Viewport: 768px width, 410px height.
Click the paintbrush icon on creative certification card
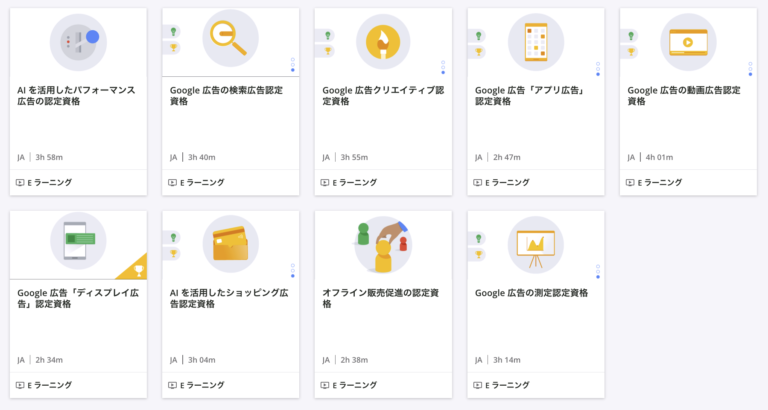383,40
